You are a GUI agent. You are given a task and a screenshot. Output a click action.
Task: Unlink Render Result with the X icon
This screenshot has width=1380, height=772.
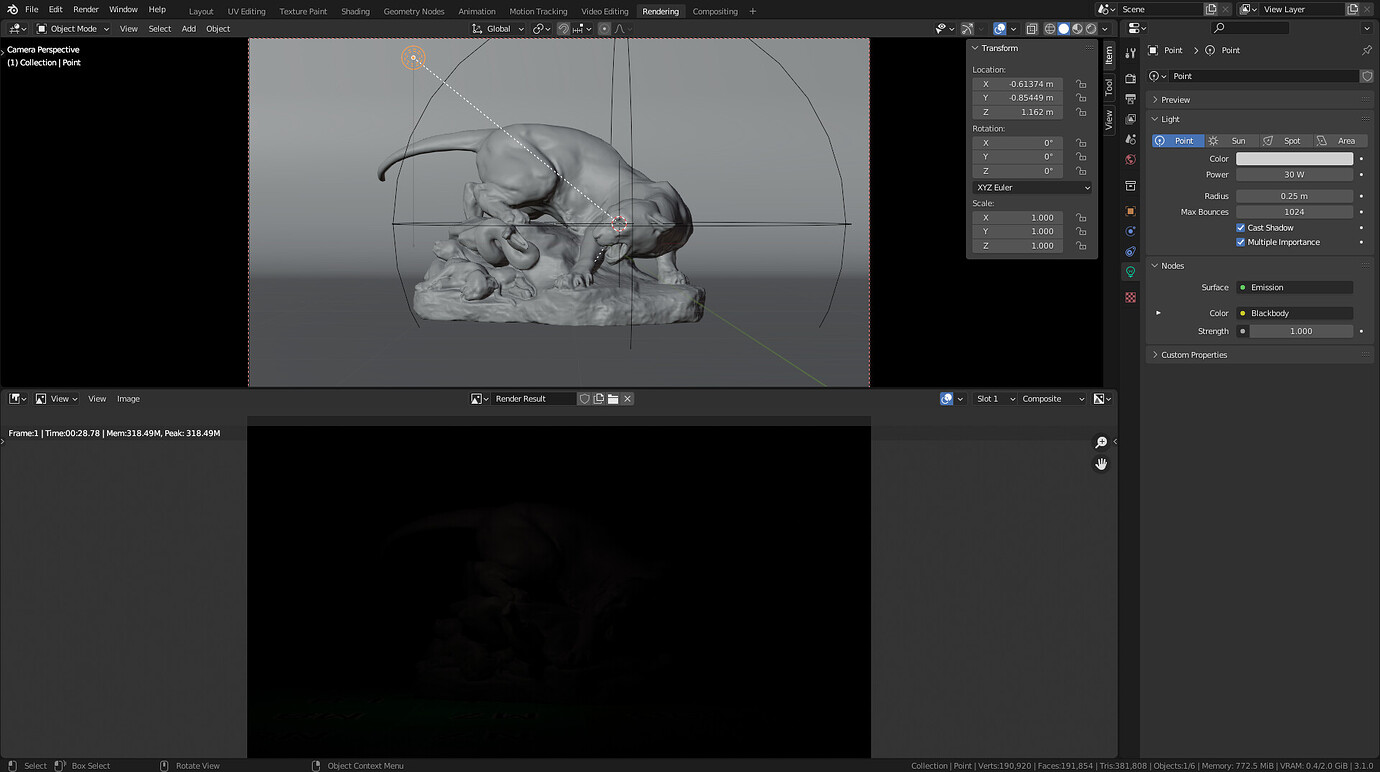[627, 399]
